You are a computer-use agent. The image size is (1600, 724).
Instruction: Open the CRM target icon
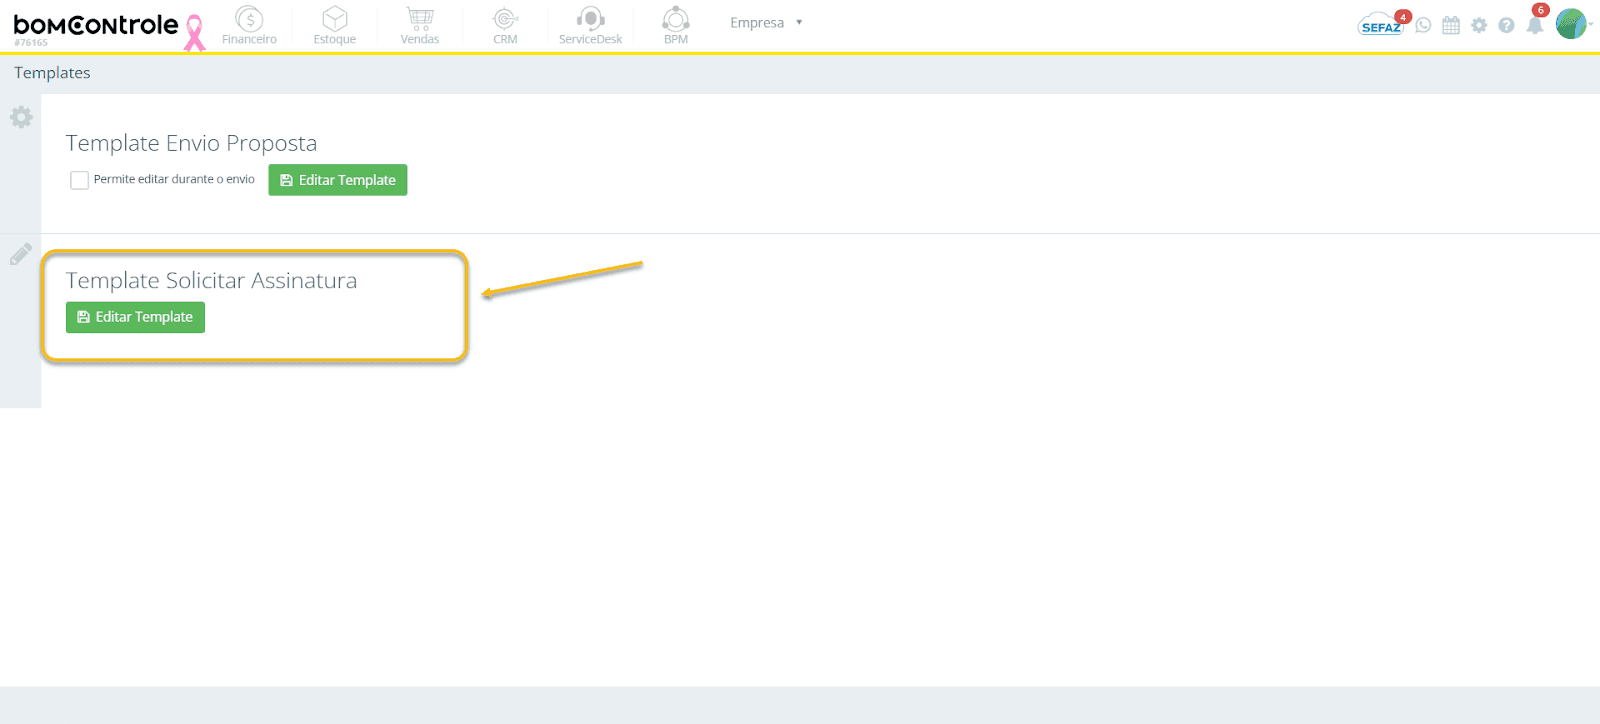tap(505, 19)
